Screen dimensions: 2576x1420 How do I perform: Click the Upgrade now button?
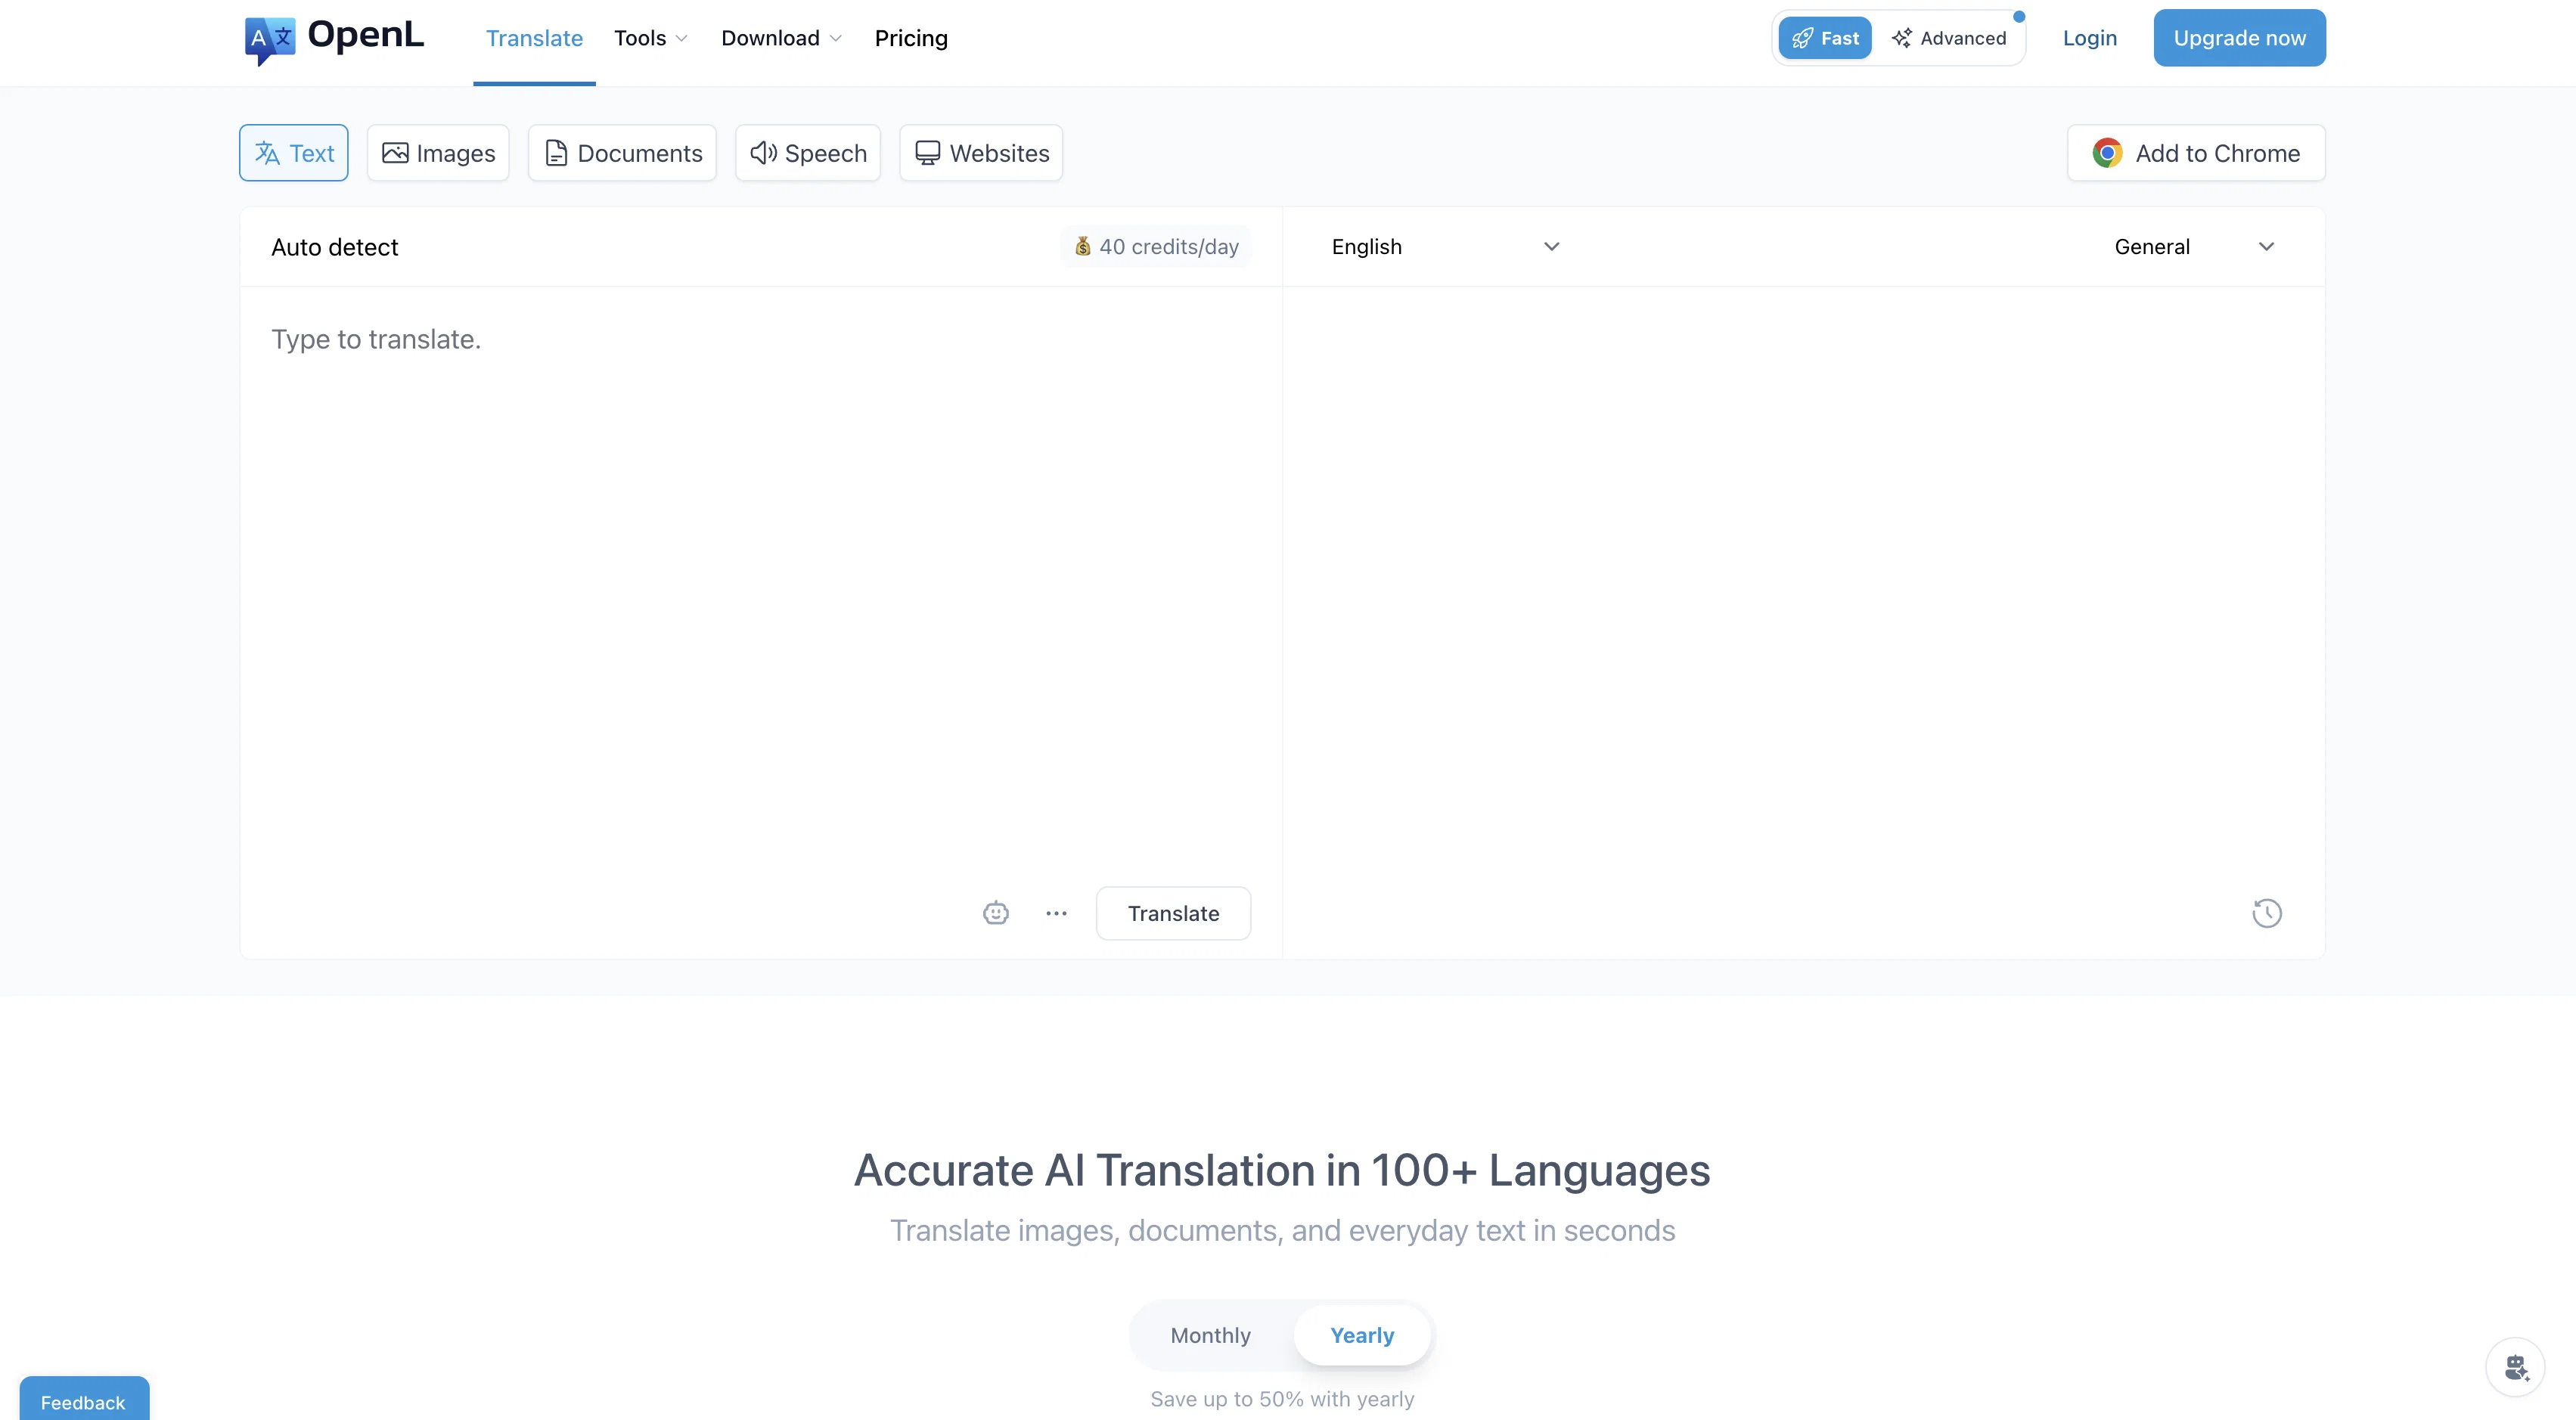pyautogui.click(x=2240, y=38)
